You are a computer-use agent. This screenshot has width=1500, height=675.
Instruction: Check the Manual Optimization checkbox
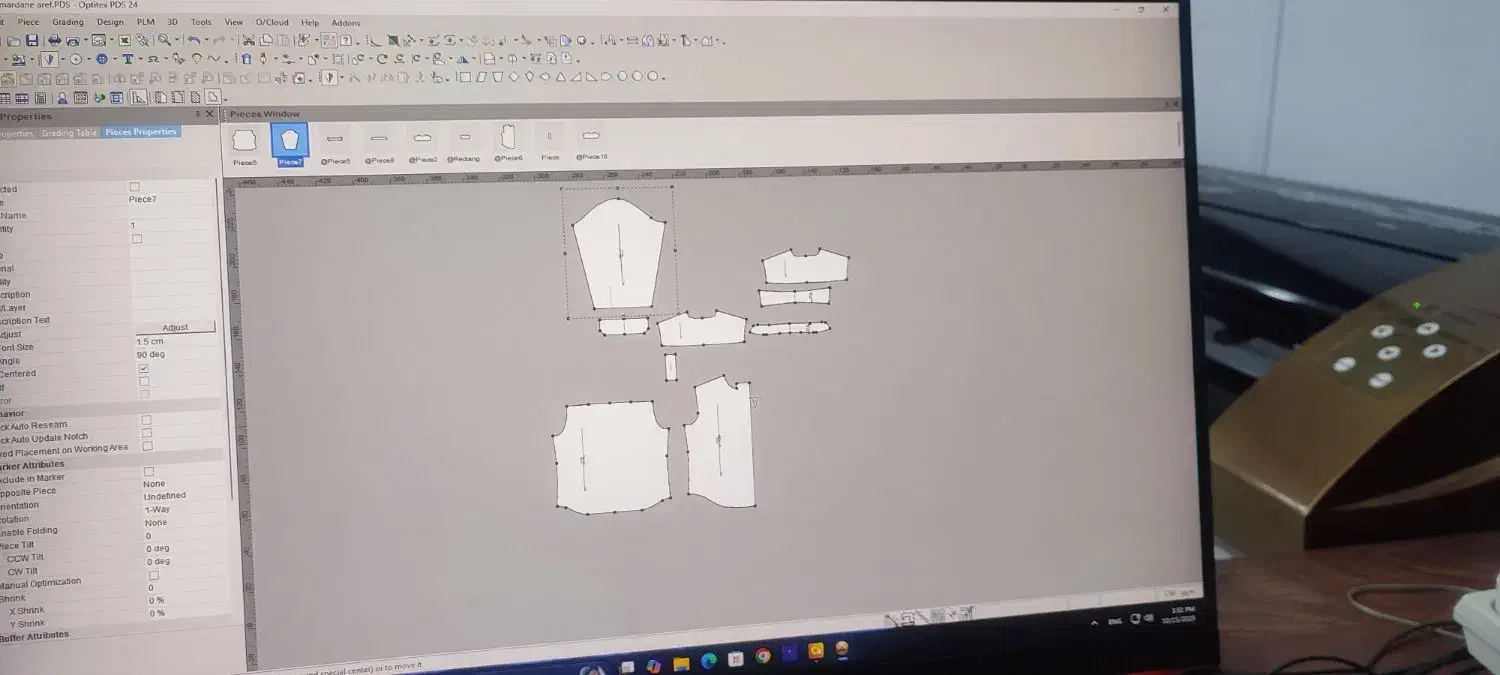[x=153, y=575]
